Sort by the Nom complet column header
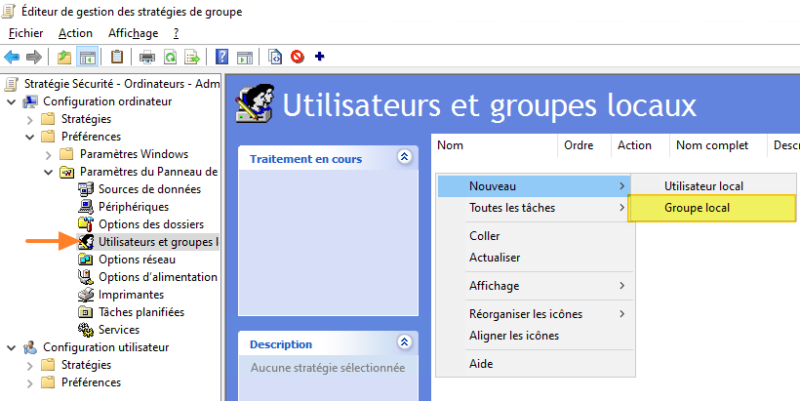Screen dimensions: 800x401 pos(718,145)
